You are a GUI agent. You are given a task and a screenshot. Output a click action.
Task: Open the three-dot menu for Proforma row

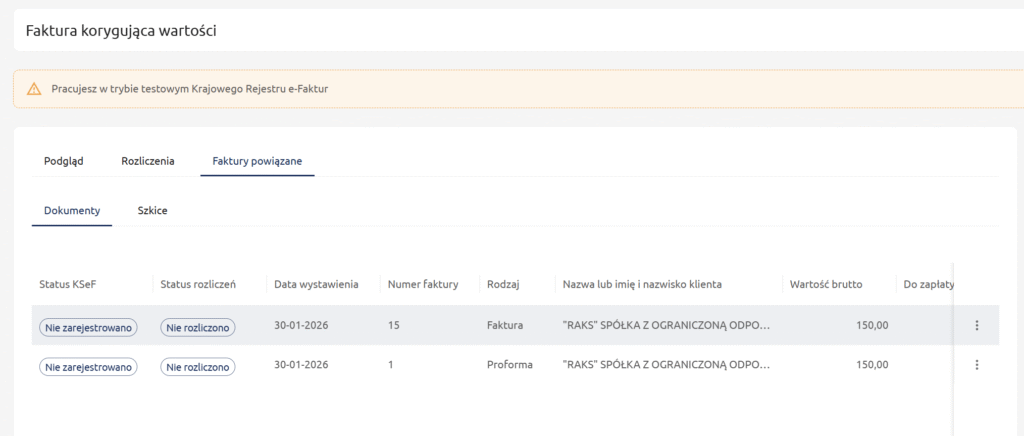(976, 366)
